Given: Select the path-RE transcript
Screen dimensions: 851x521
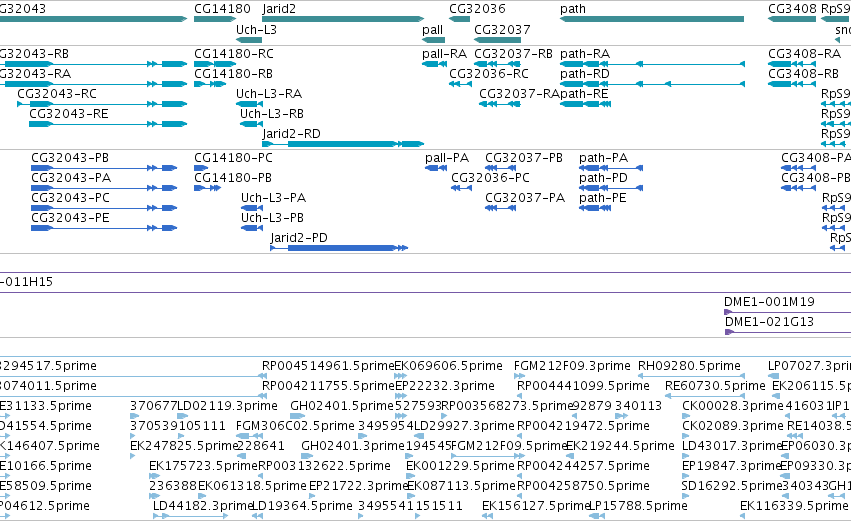Looking at the screenshot, I should tap(584, 93).
